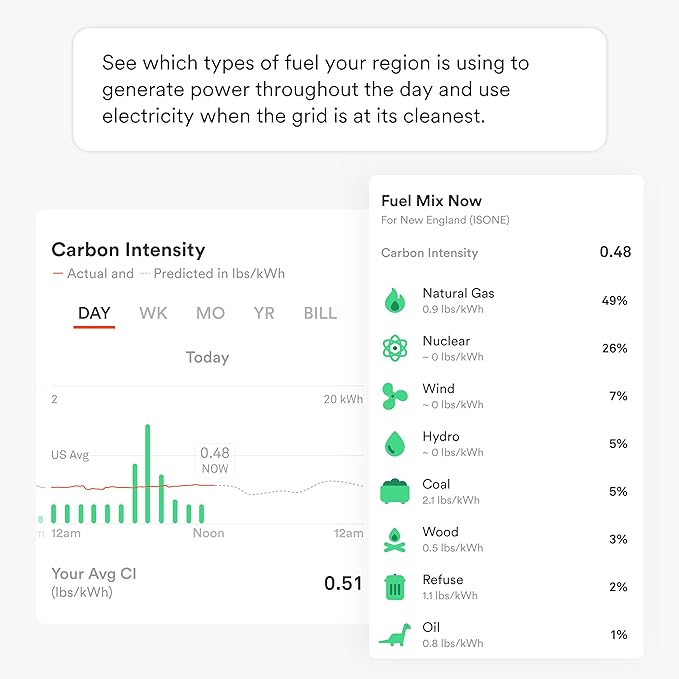Click the Wood campfire icon

(x=394, y=540)
